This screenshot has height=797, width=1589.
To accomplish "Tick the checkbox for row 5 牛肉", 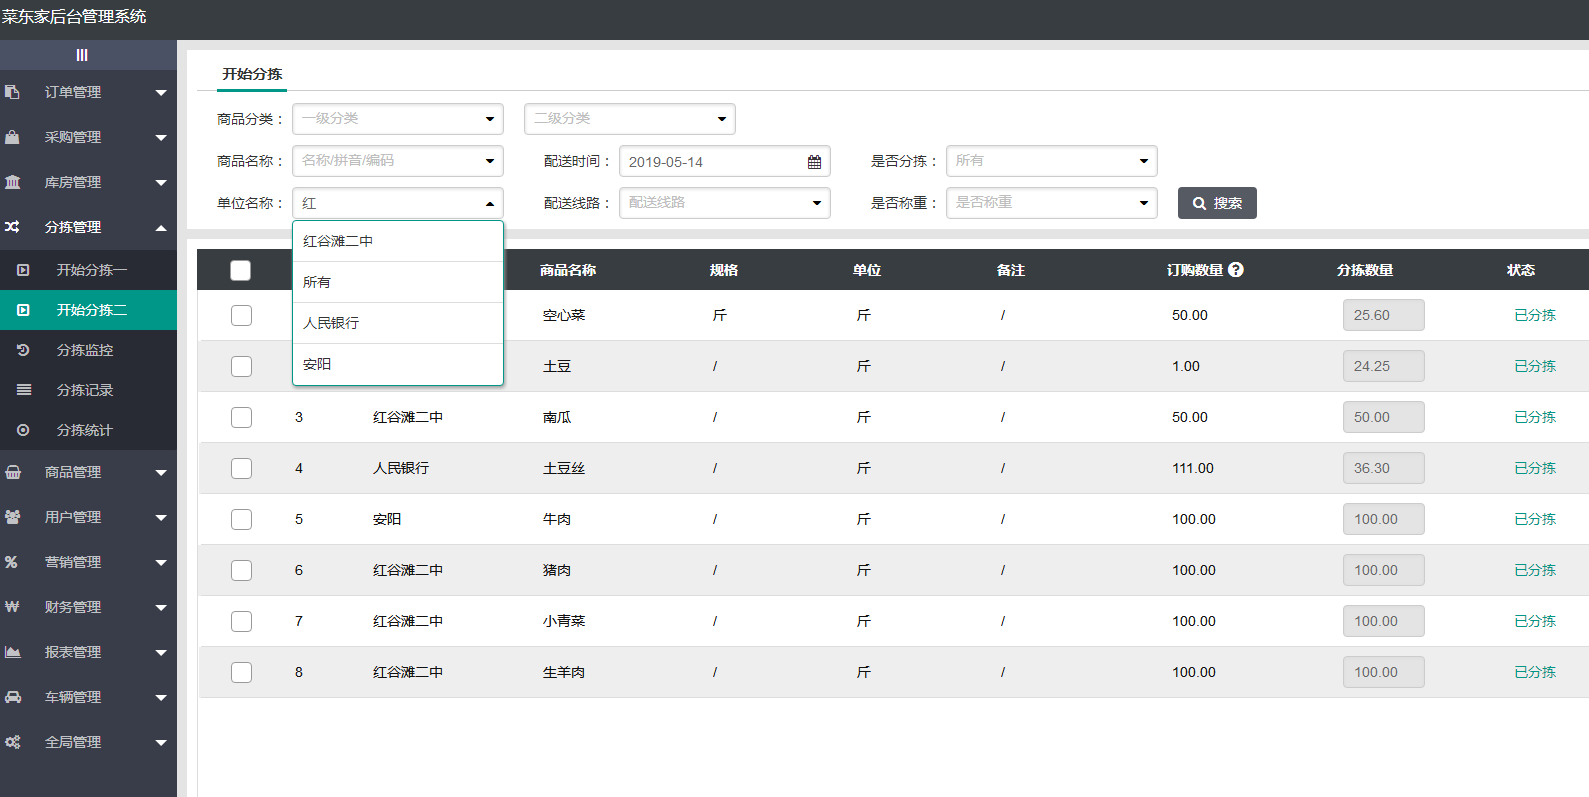I will pos(241,519).
